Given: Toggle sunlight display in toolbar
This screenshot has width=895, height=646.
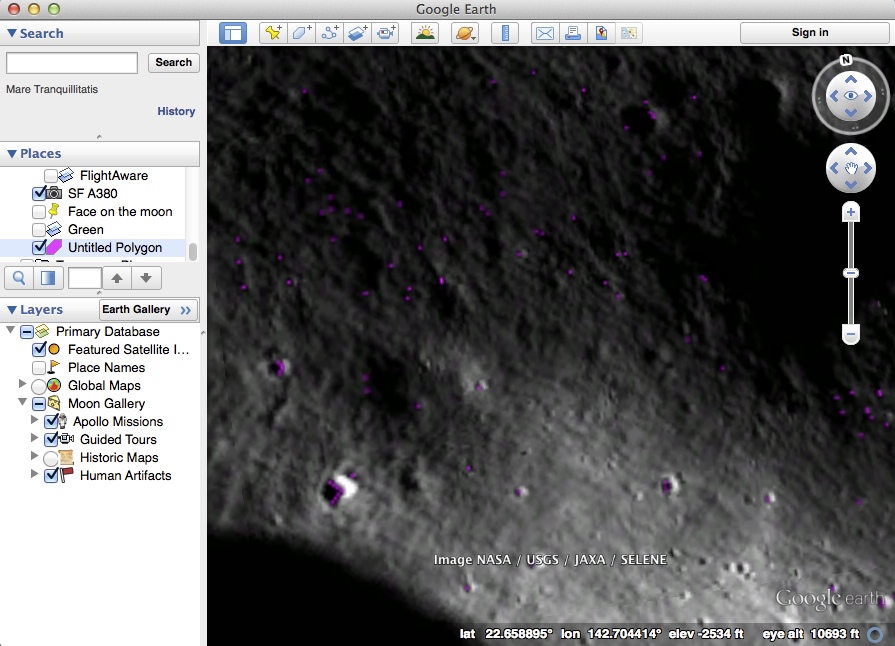Looking at the screenshot, I should click(425, 33).
